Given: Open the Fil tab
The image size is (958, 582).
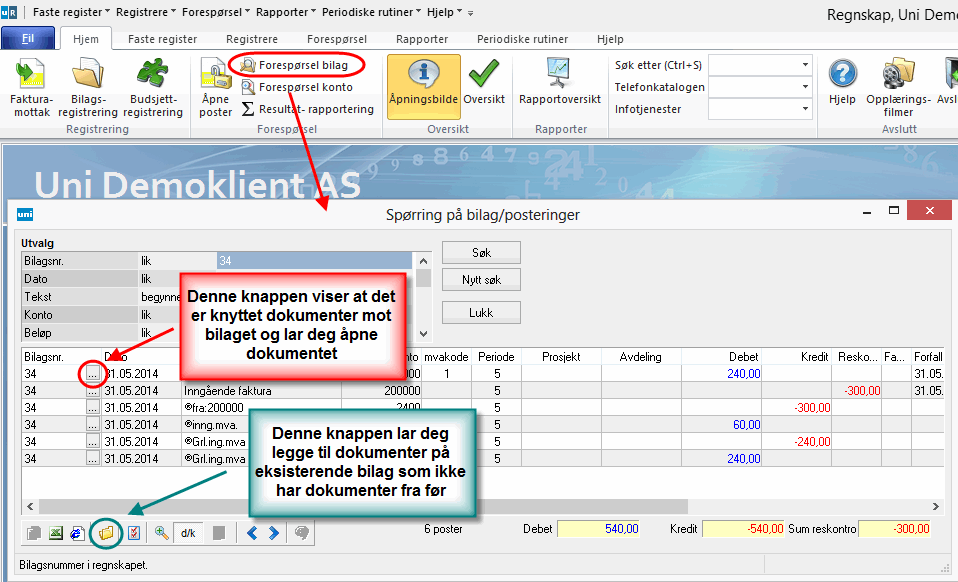Looking at the screenshot, I should (x=28, y=38).
